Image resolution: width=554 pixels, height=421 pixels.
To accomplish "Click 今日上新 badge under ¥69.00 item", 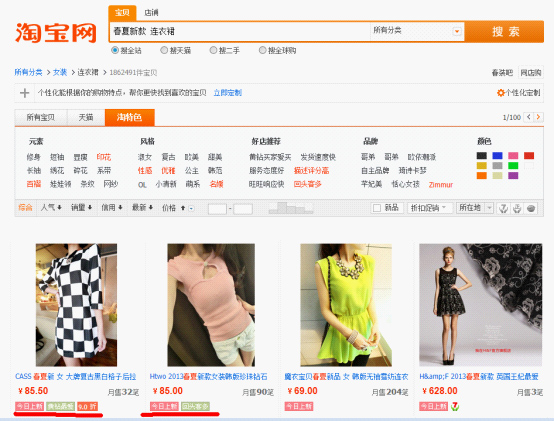I will coord(299,407).
